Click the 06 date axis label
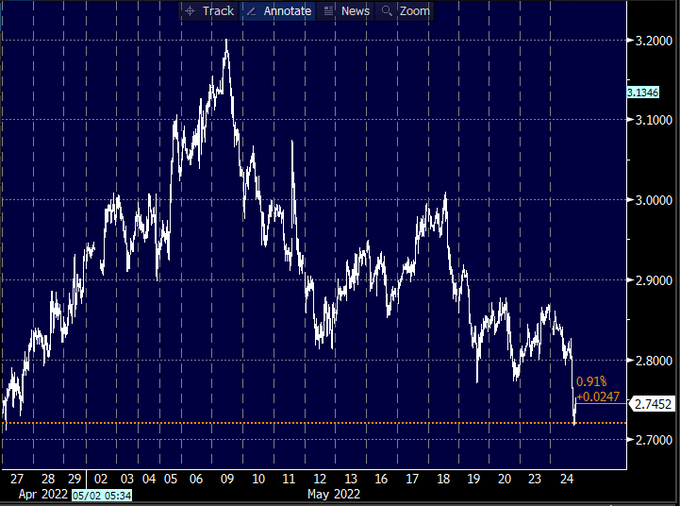680x506 pixels. 196,479
